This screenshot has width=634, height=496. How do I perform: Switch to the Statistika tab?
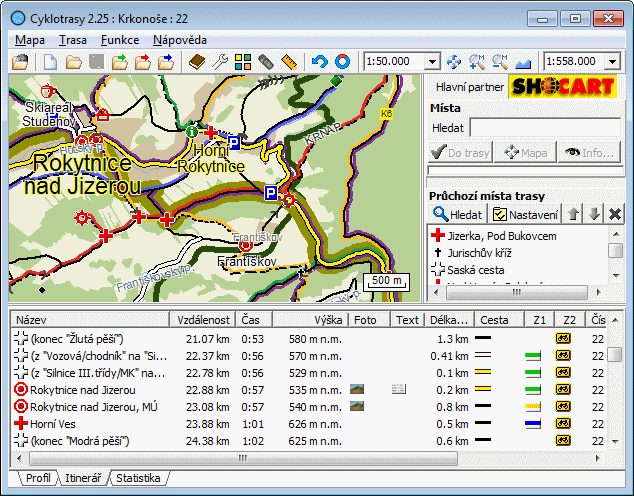coord(137,478)
